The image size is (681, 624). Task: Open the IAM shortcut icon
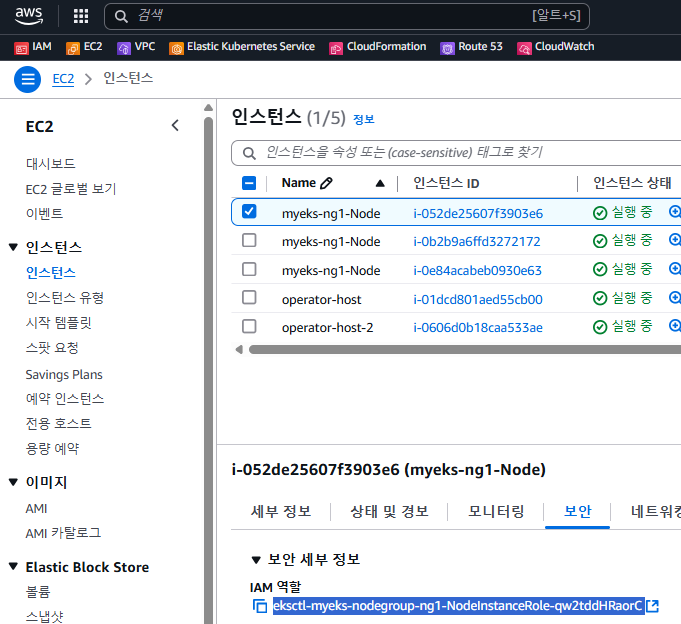[21, 48]
